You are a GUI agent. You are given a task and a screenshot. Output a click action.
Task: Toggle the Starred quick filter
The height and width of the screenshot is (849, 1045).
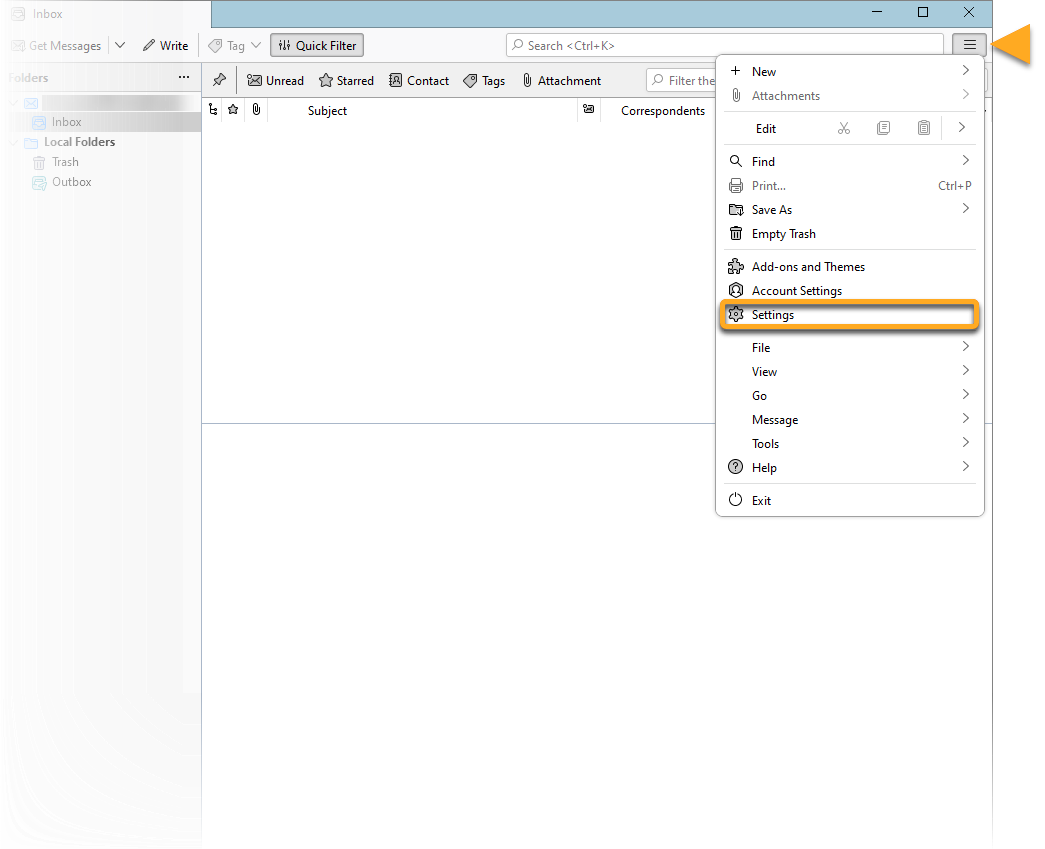pyautogui.click(x=346, y=80)
